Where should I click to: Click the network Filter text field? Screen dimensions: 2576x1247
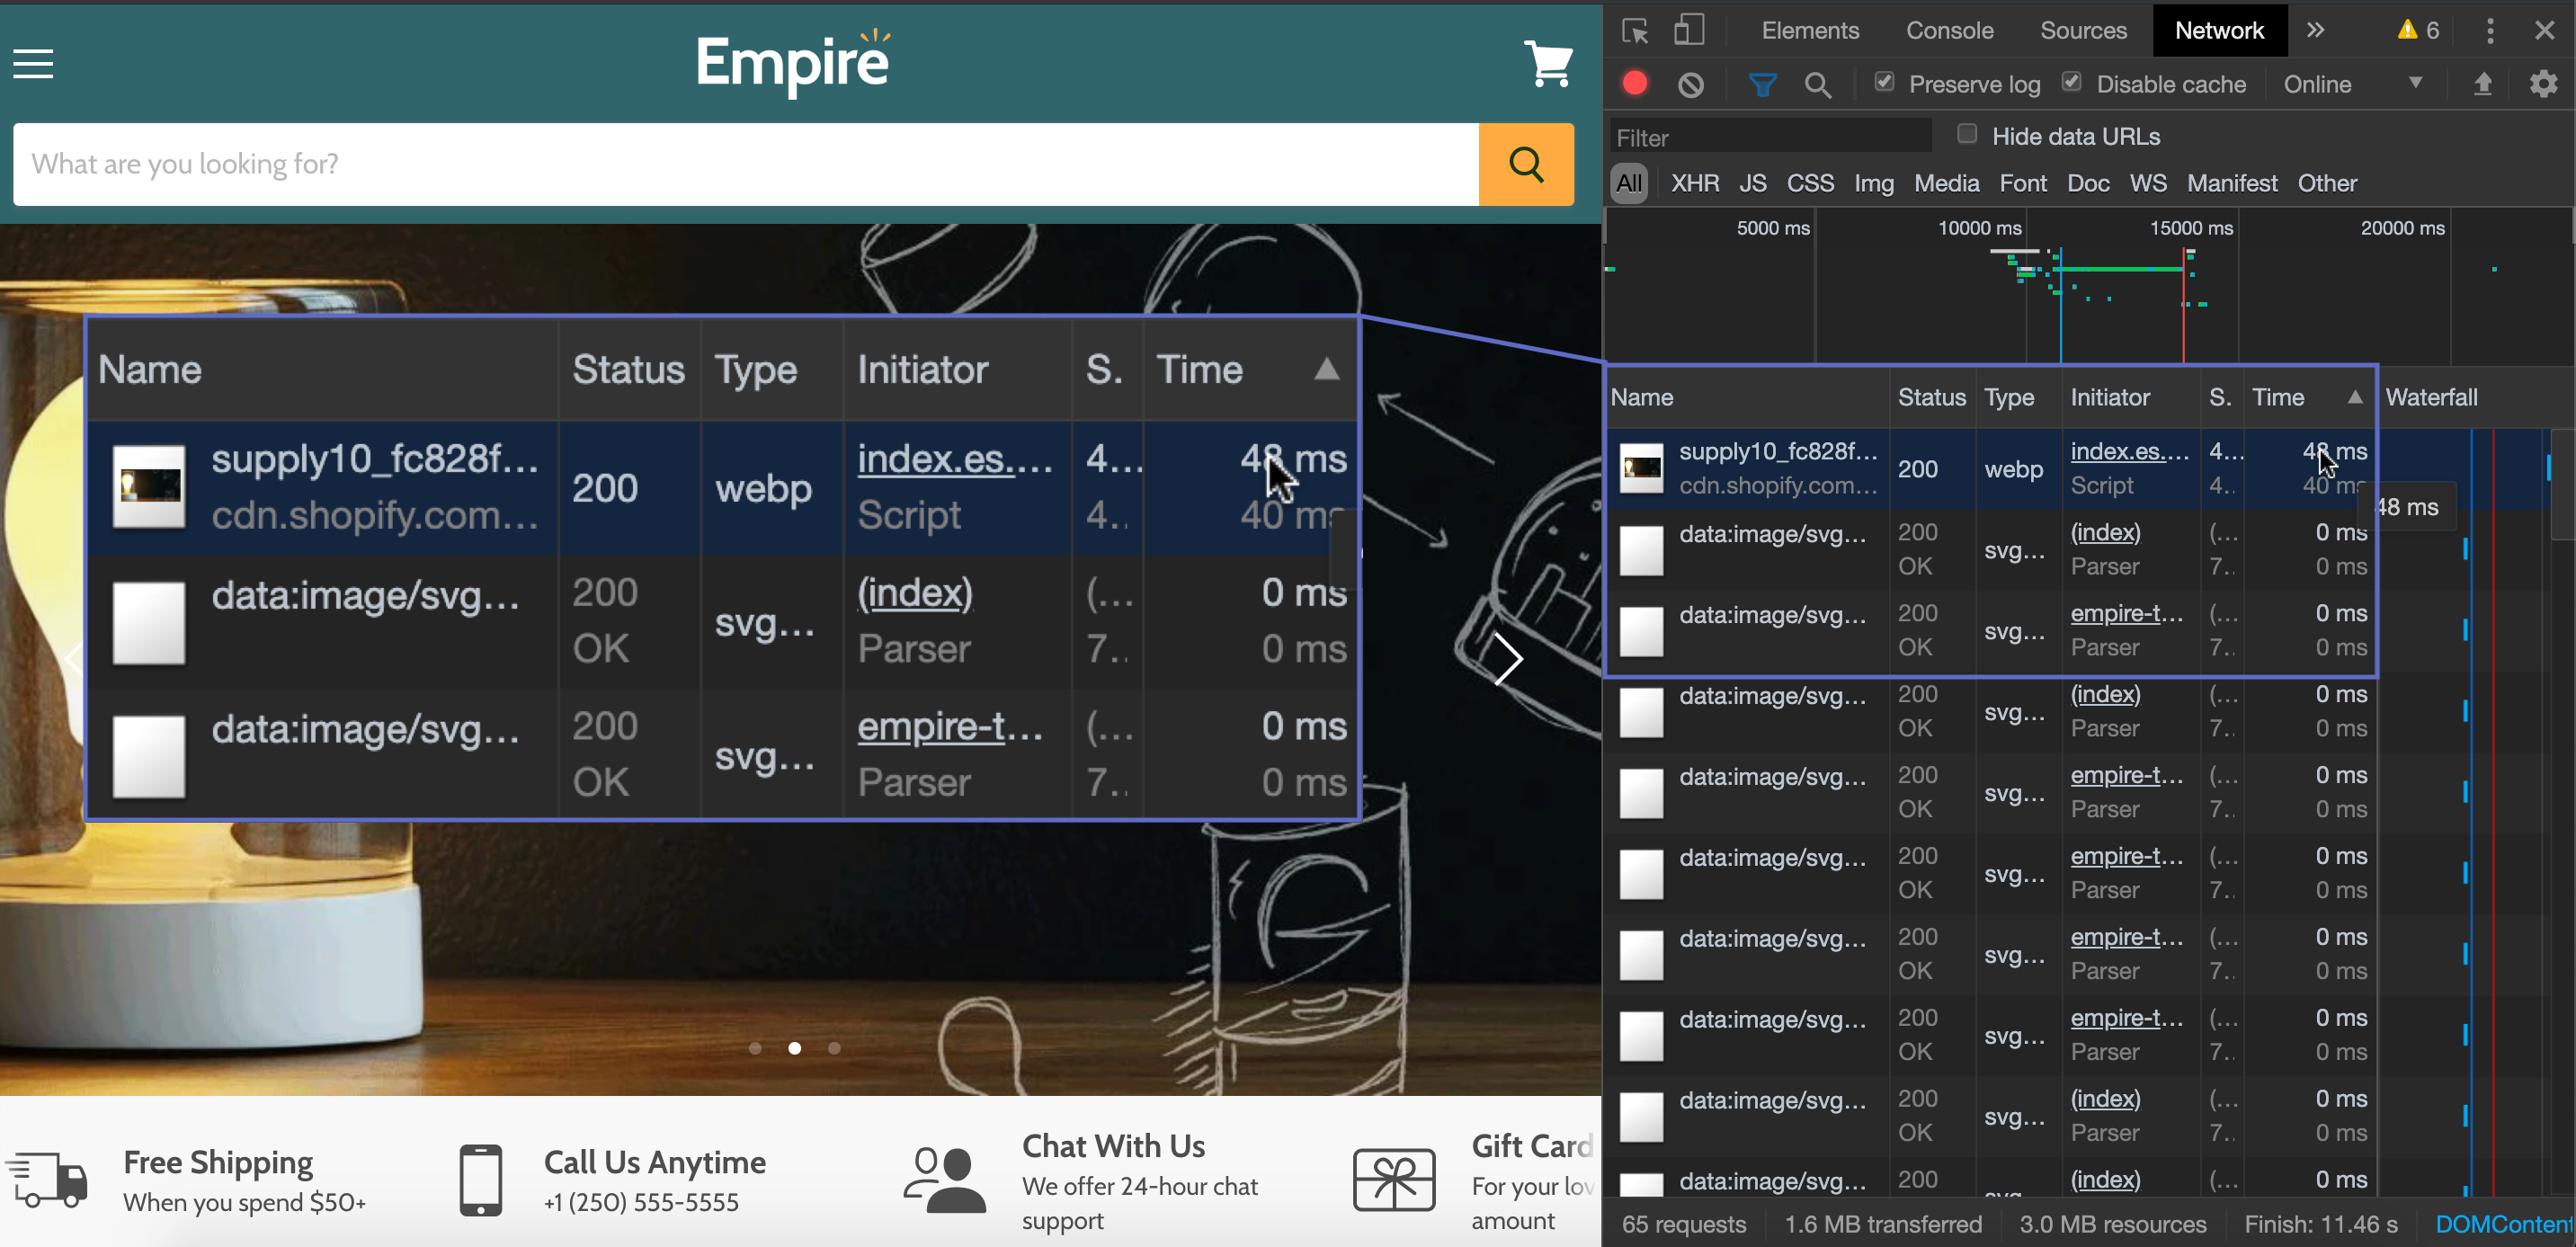(1770, 138)
